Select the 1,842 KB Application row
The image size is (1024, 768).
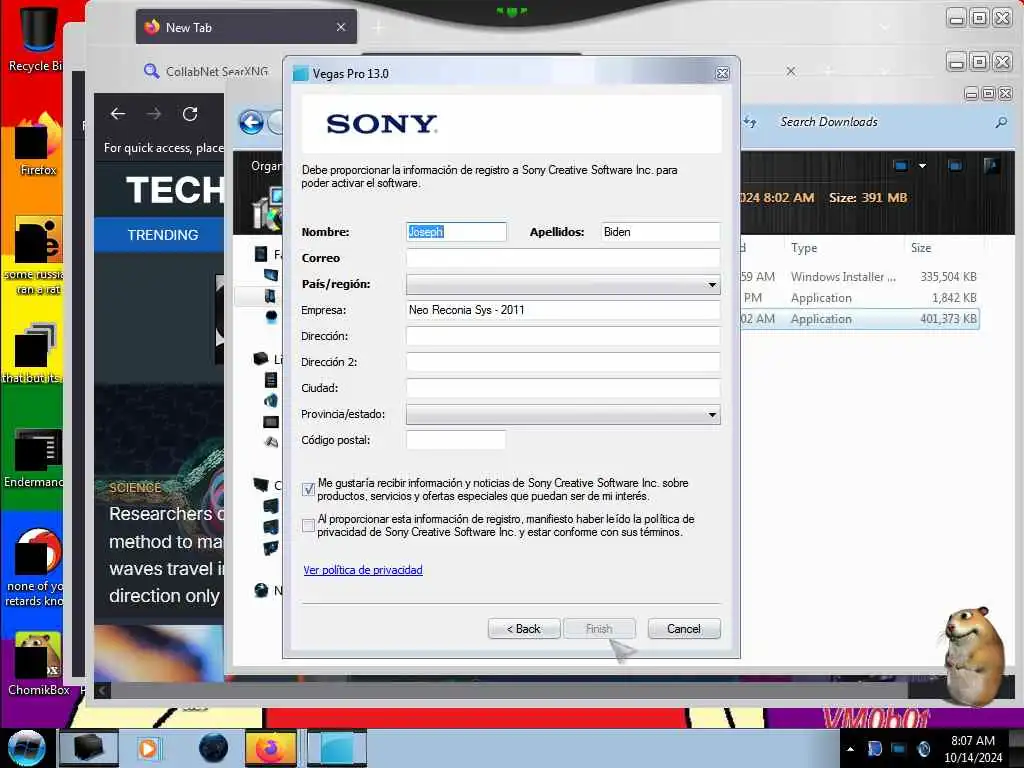click(x=859, y=298)
